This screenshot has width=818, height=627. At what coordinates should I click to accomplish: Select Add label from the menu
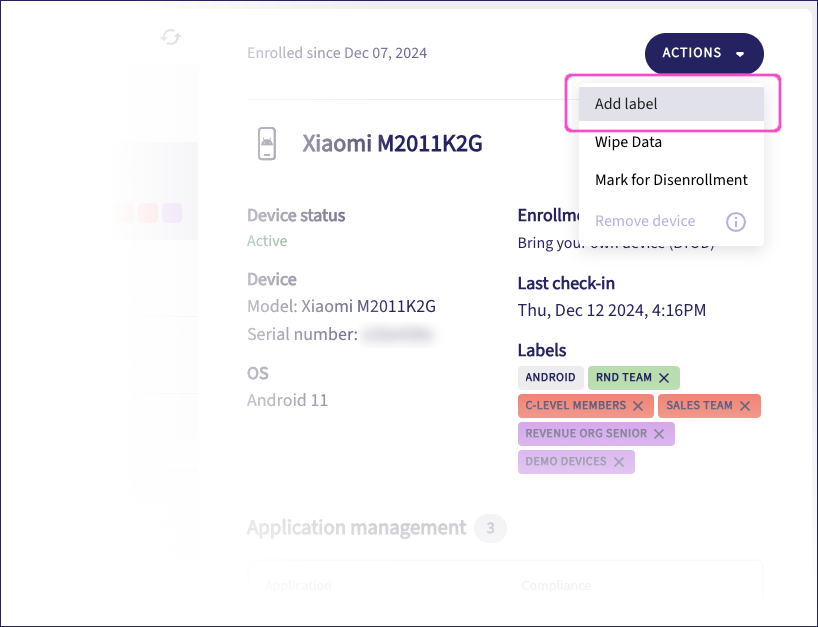tap(626, 104)
